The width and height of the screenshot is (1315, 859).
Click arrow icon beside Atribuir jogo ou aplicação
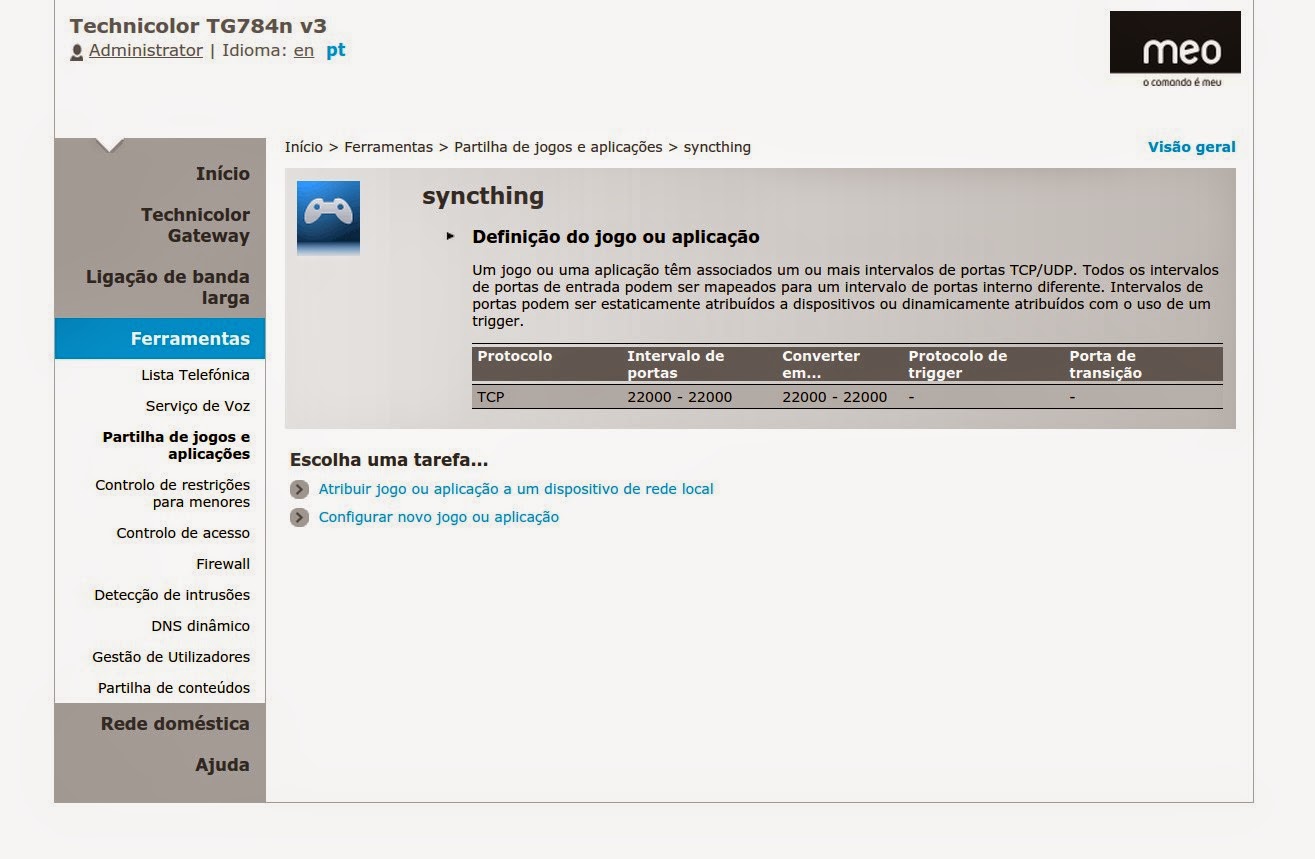pos(299,489)
